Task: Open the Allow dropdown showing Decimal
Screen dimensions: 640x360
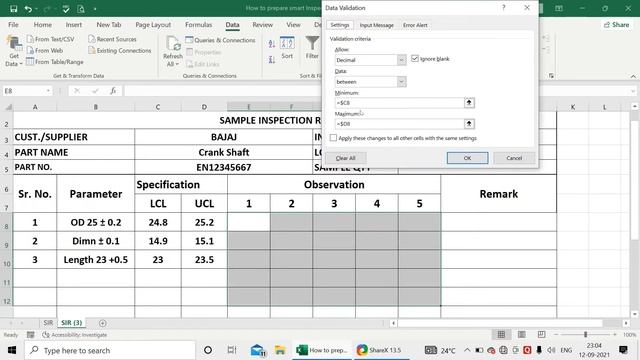Action: tap(401, 60)
